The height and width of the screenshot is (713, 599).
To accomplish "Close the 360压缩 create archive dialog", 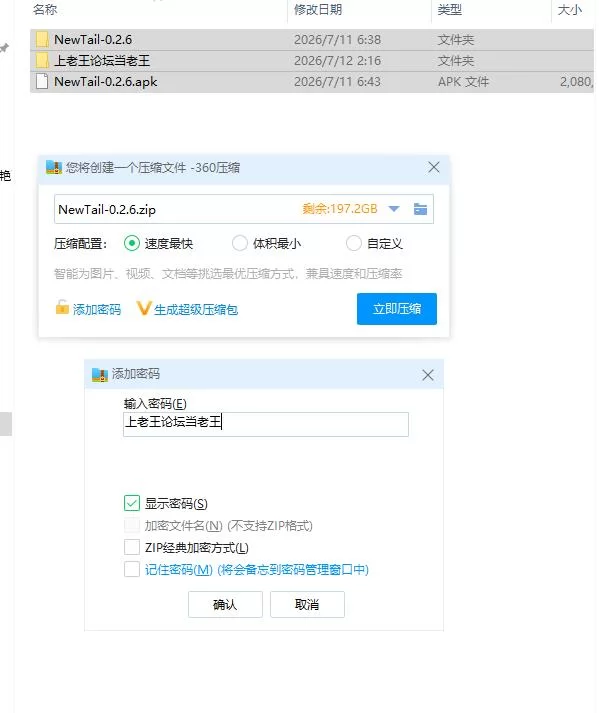I will click(x=434, y=167).
